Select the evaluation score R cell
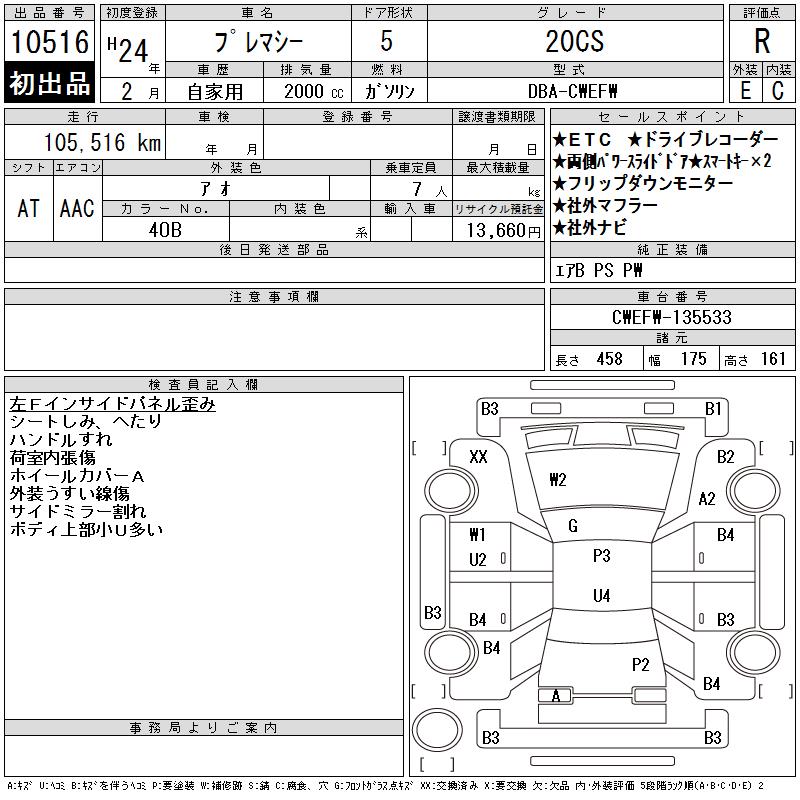This screenshot has width=800, height=800. pyautogui.click(x=762, y=41)
